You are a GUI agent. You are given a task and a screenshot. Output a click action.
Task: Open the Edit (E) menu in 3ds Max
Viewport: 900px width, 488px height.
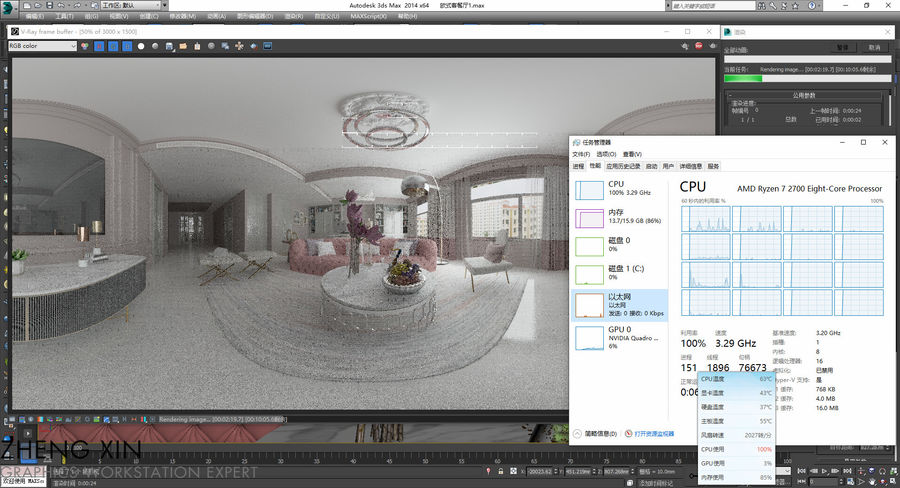point(35,16)
